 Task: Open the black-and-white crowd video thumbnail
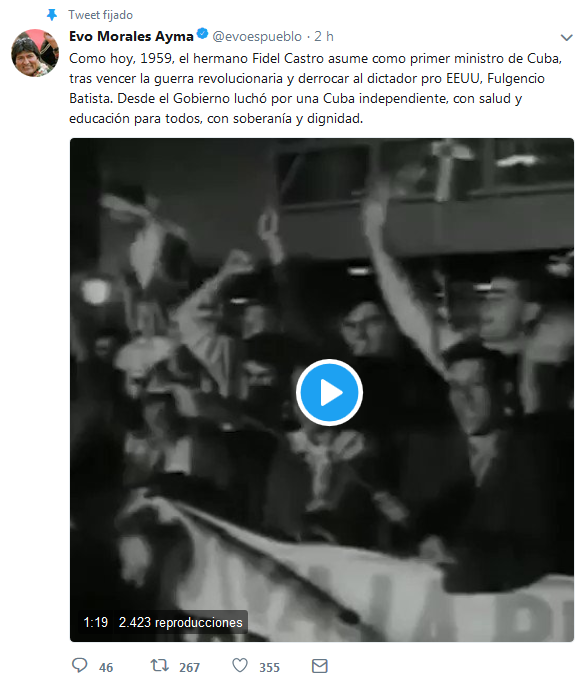322,390
